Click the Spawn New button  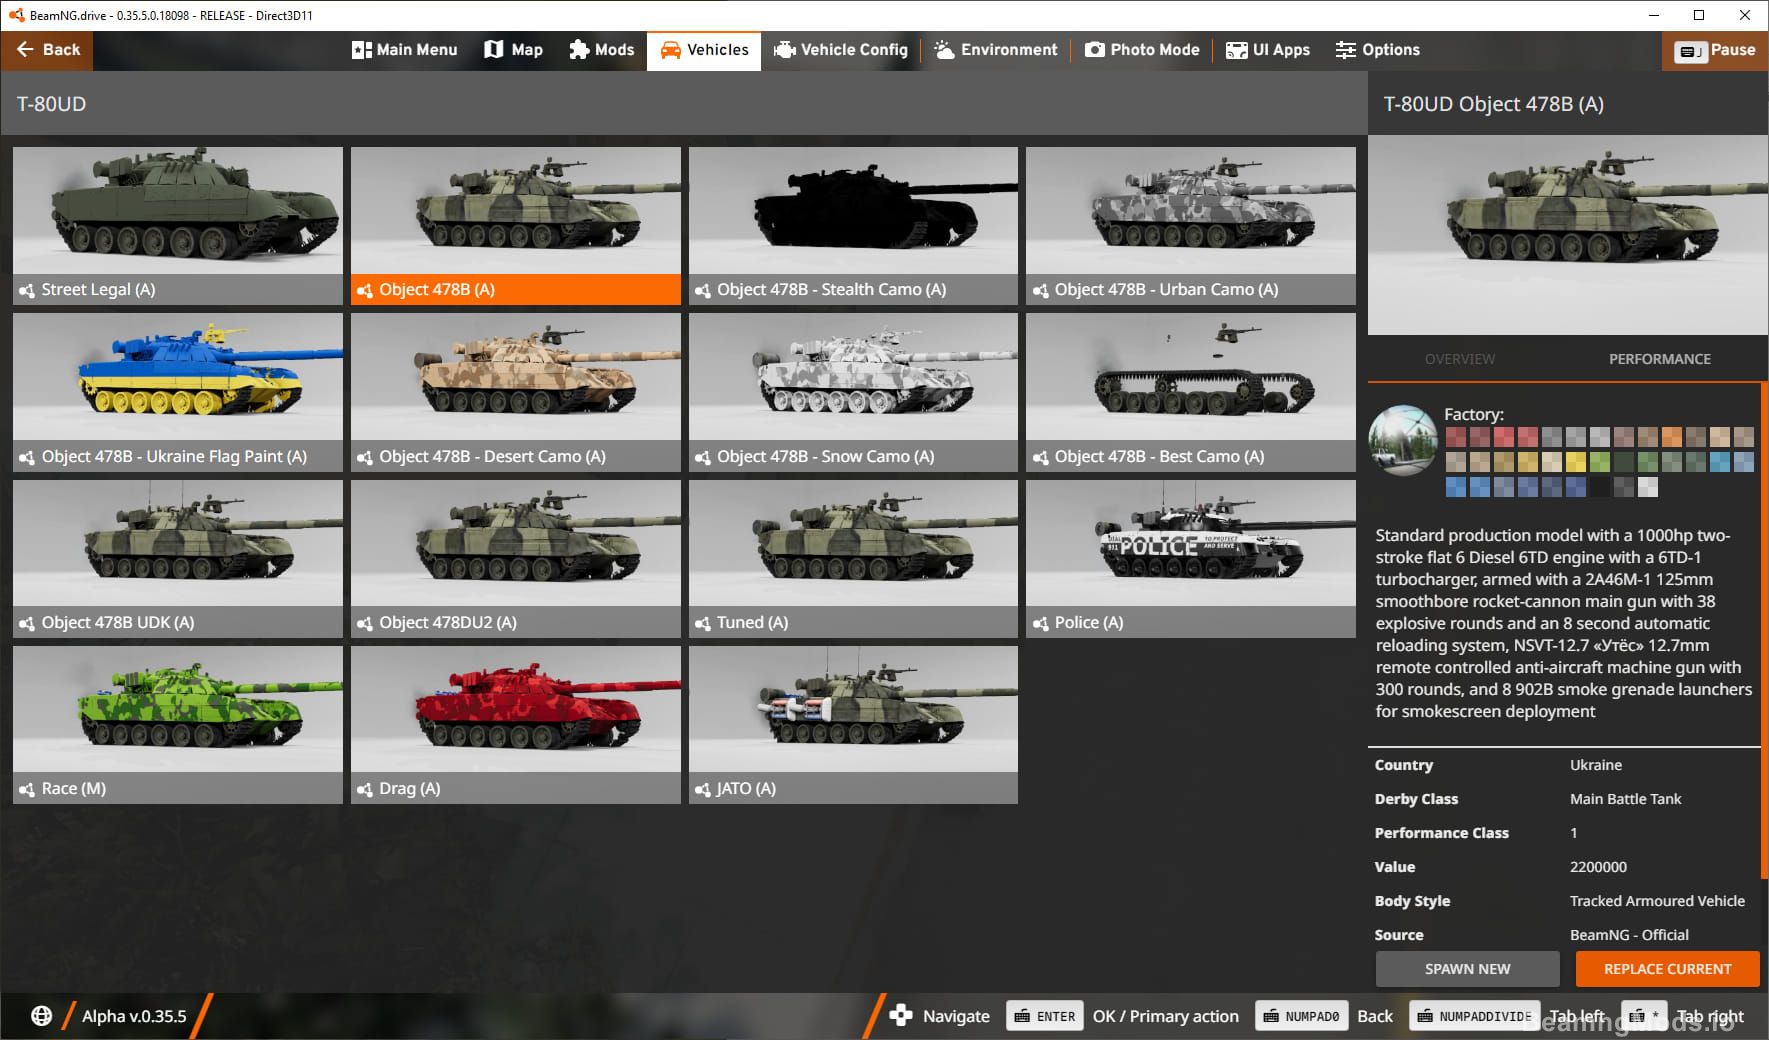click(1467, 969)
